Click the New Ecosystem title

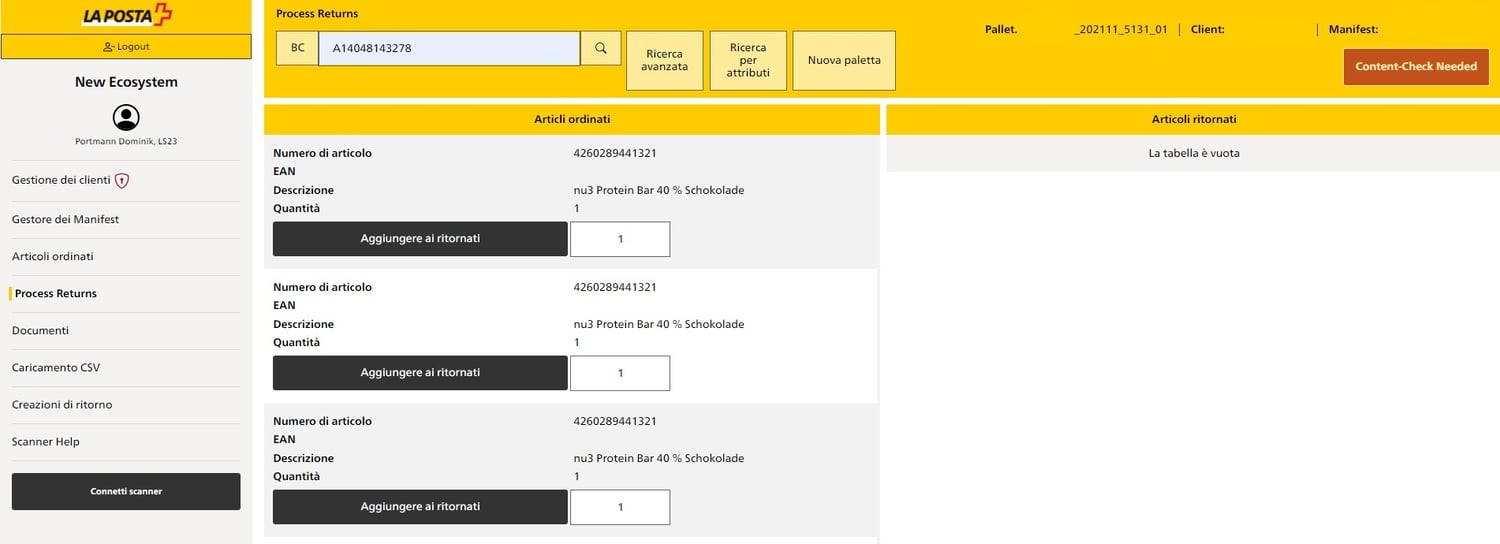(126, 82)
